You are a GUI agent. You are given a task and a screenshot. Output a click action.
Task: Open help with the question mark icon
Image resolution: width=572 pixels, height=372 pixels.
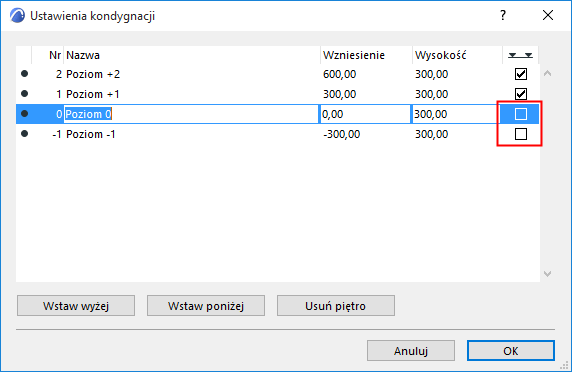pos(503,15)
